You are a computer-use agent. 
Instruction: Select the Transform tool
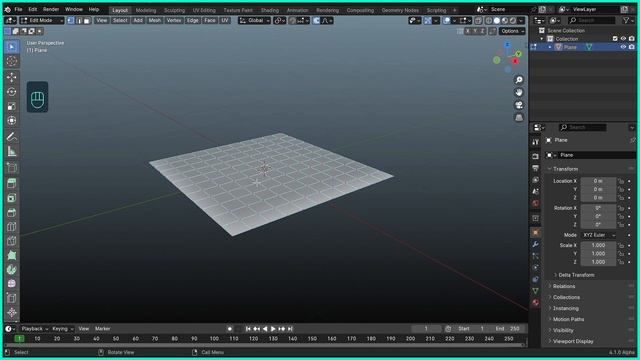12,120
